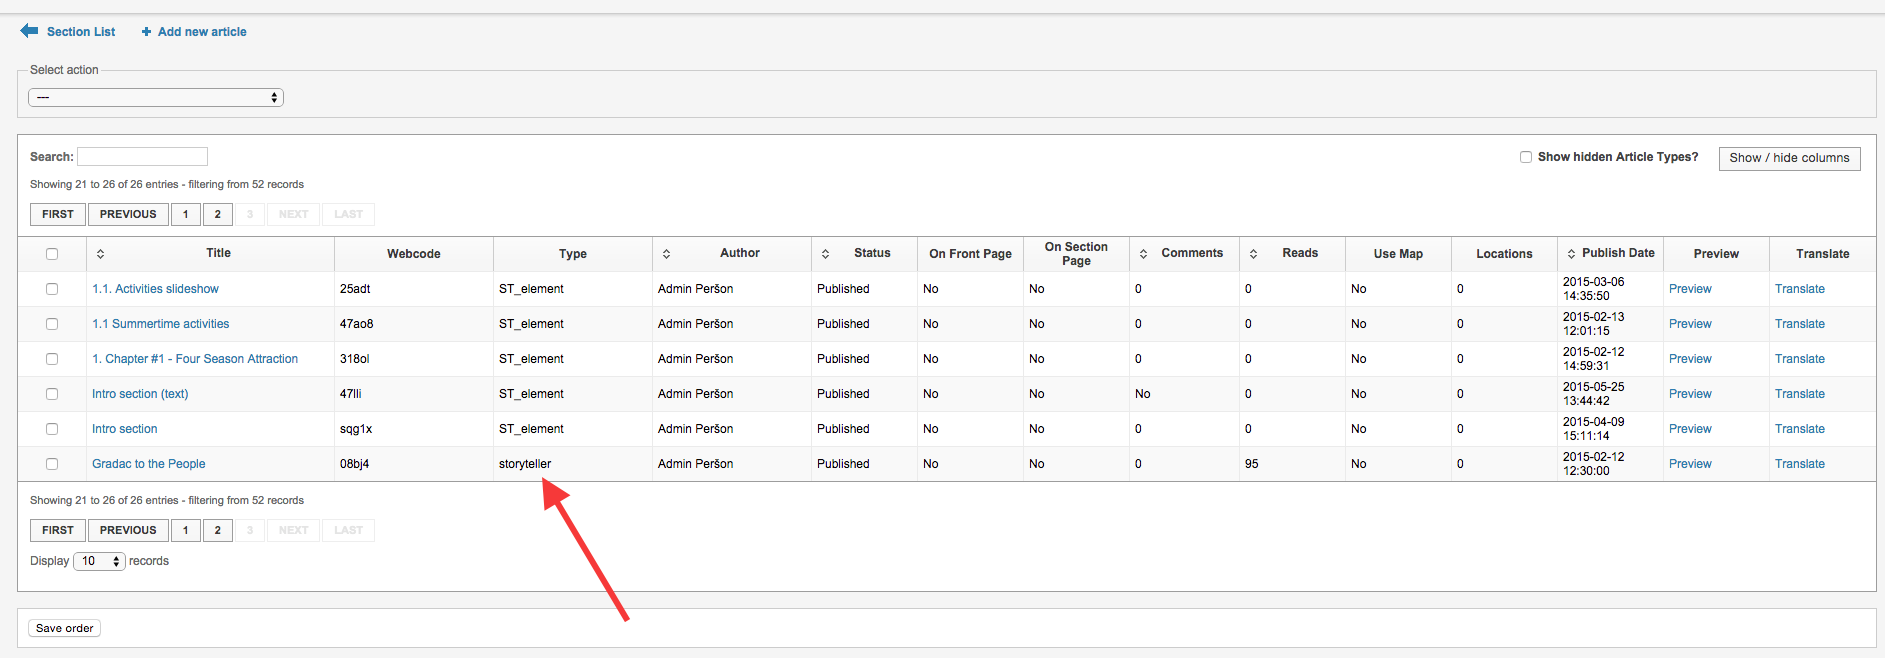1885x658 pixels.
Task: Check the box for 1.1. Activities slideshow
Action: point(52,289)
